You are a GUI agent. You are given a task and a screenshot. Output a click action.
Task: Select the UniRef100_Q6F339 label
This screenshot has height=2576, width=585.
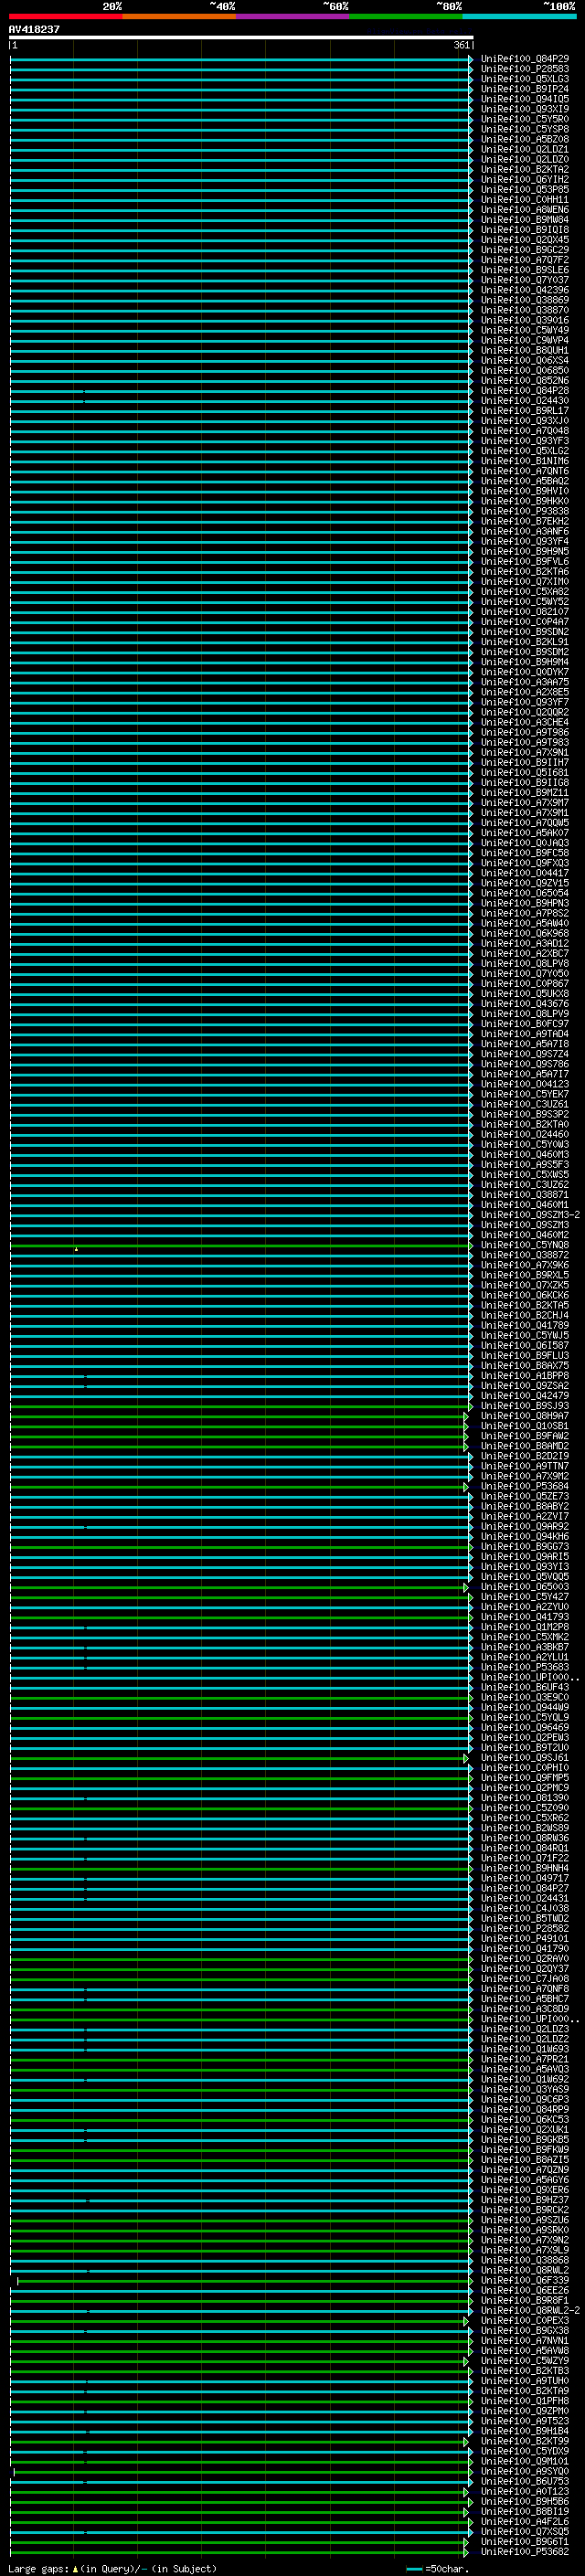click(525, 2280)
